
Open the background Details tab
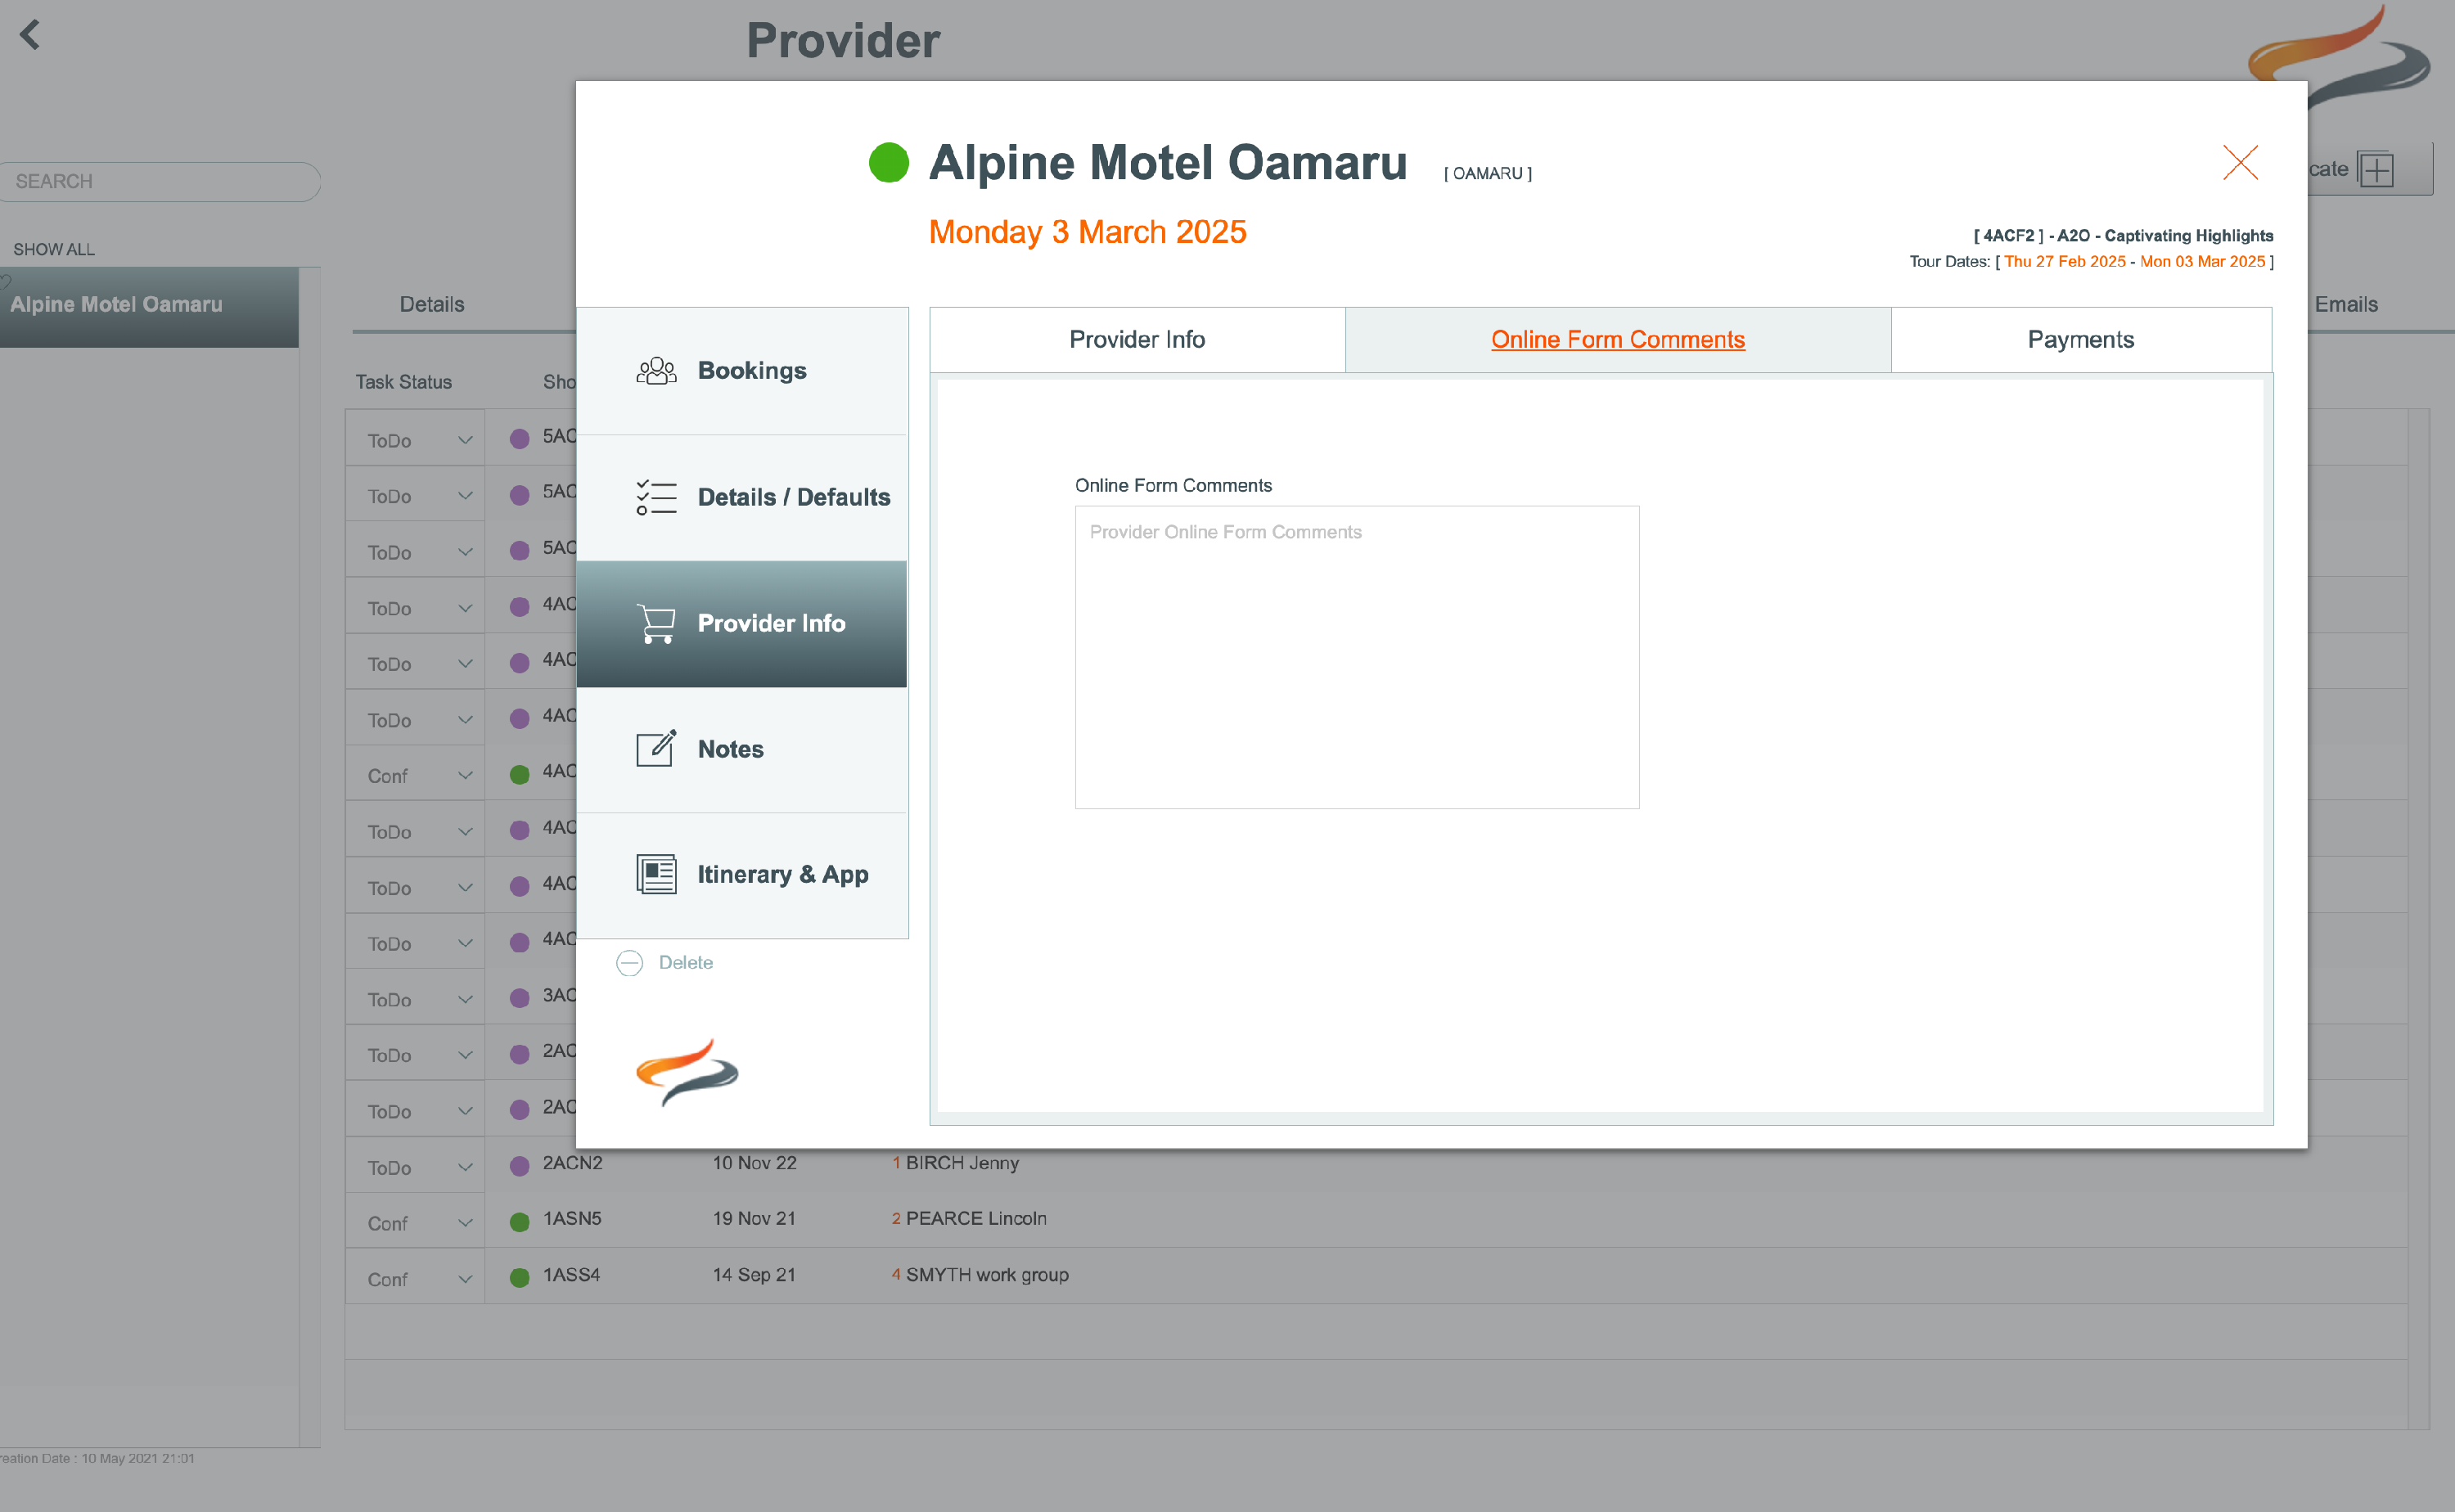[x=432, y=304]
